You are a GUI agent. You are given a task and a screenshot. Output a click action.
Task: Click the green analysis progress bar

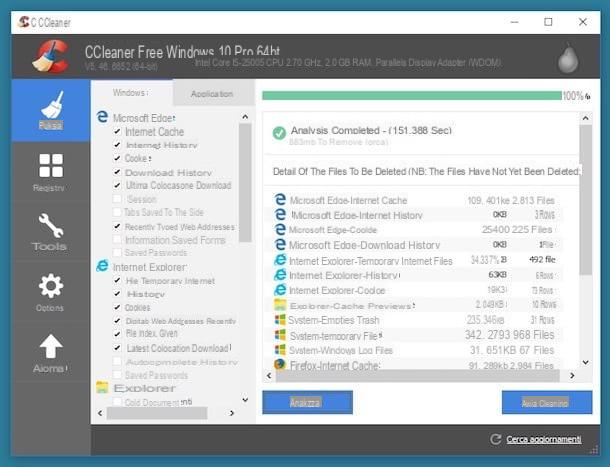tap(412, 95)
